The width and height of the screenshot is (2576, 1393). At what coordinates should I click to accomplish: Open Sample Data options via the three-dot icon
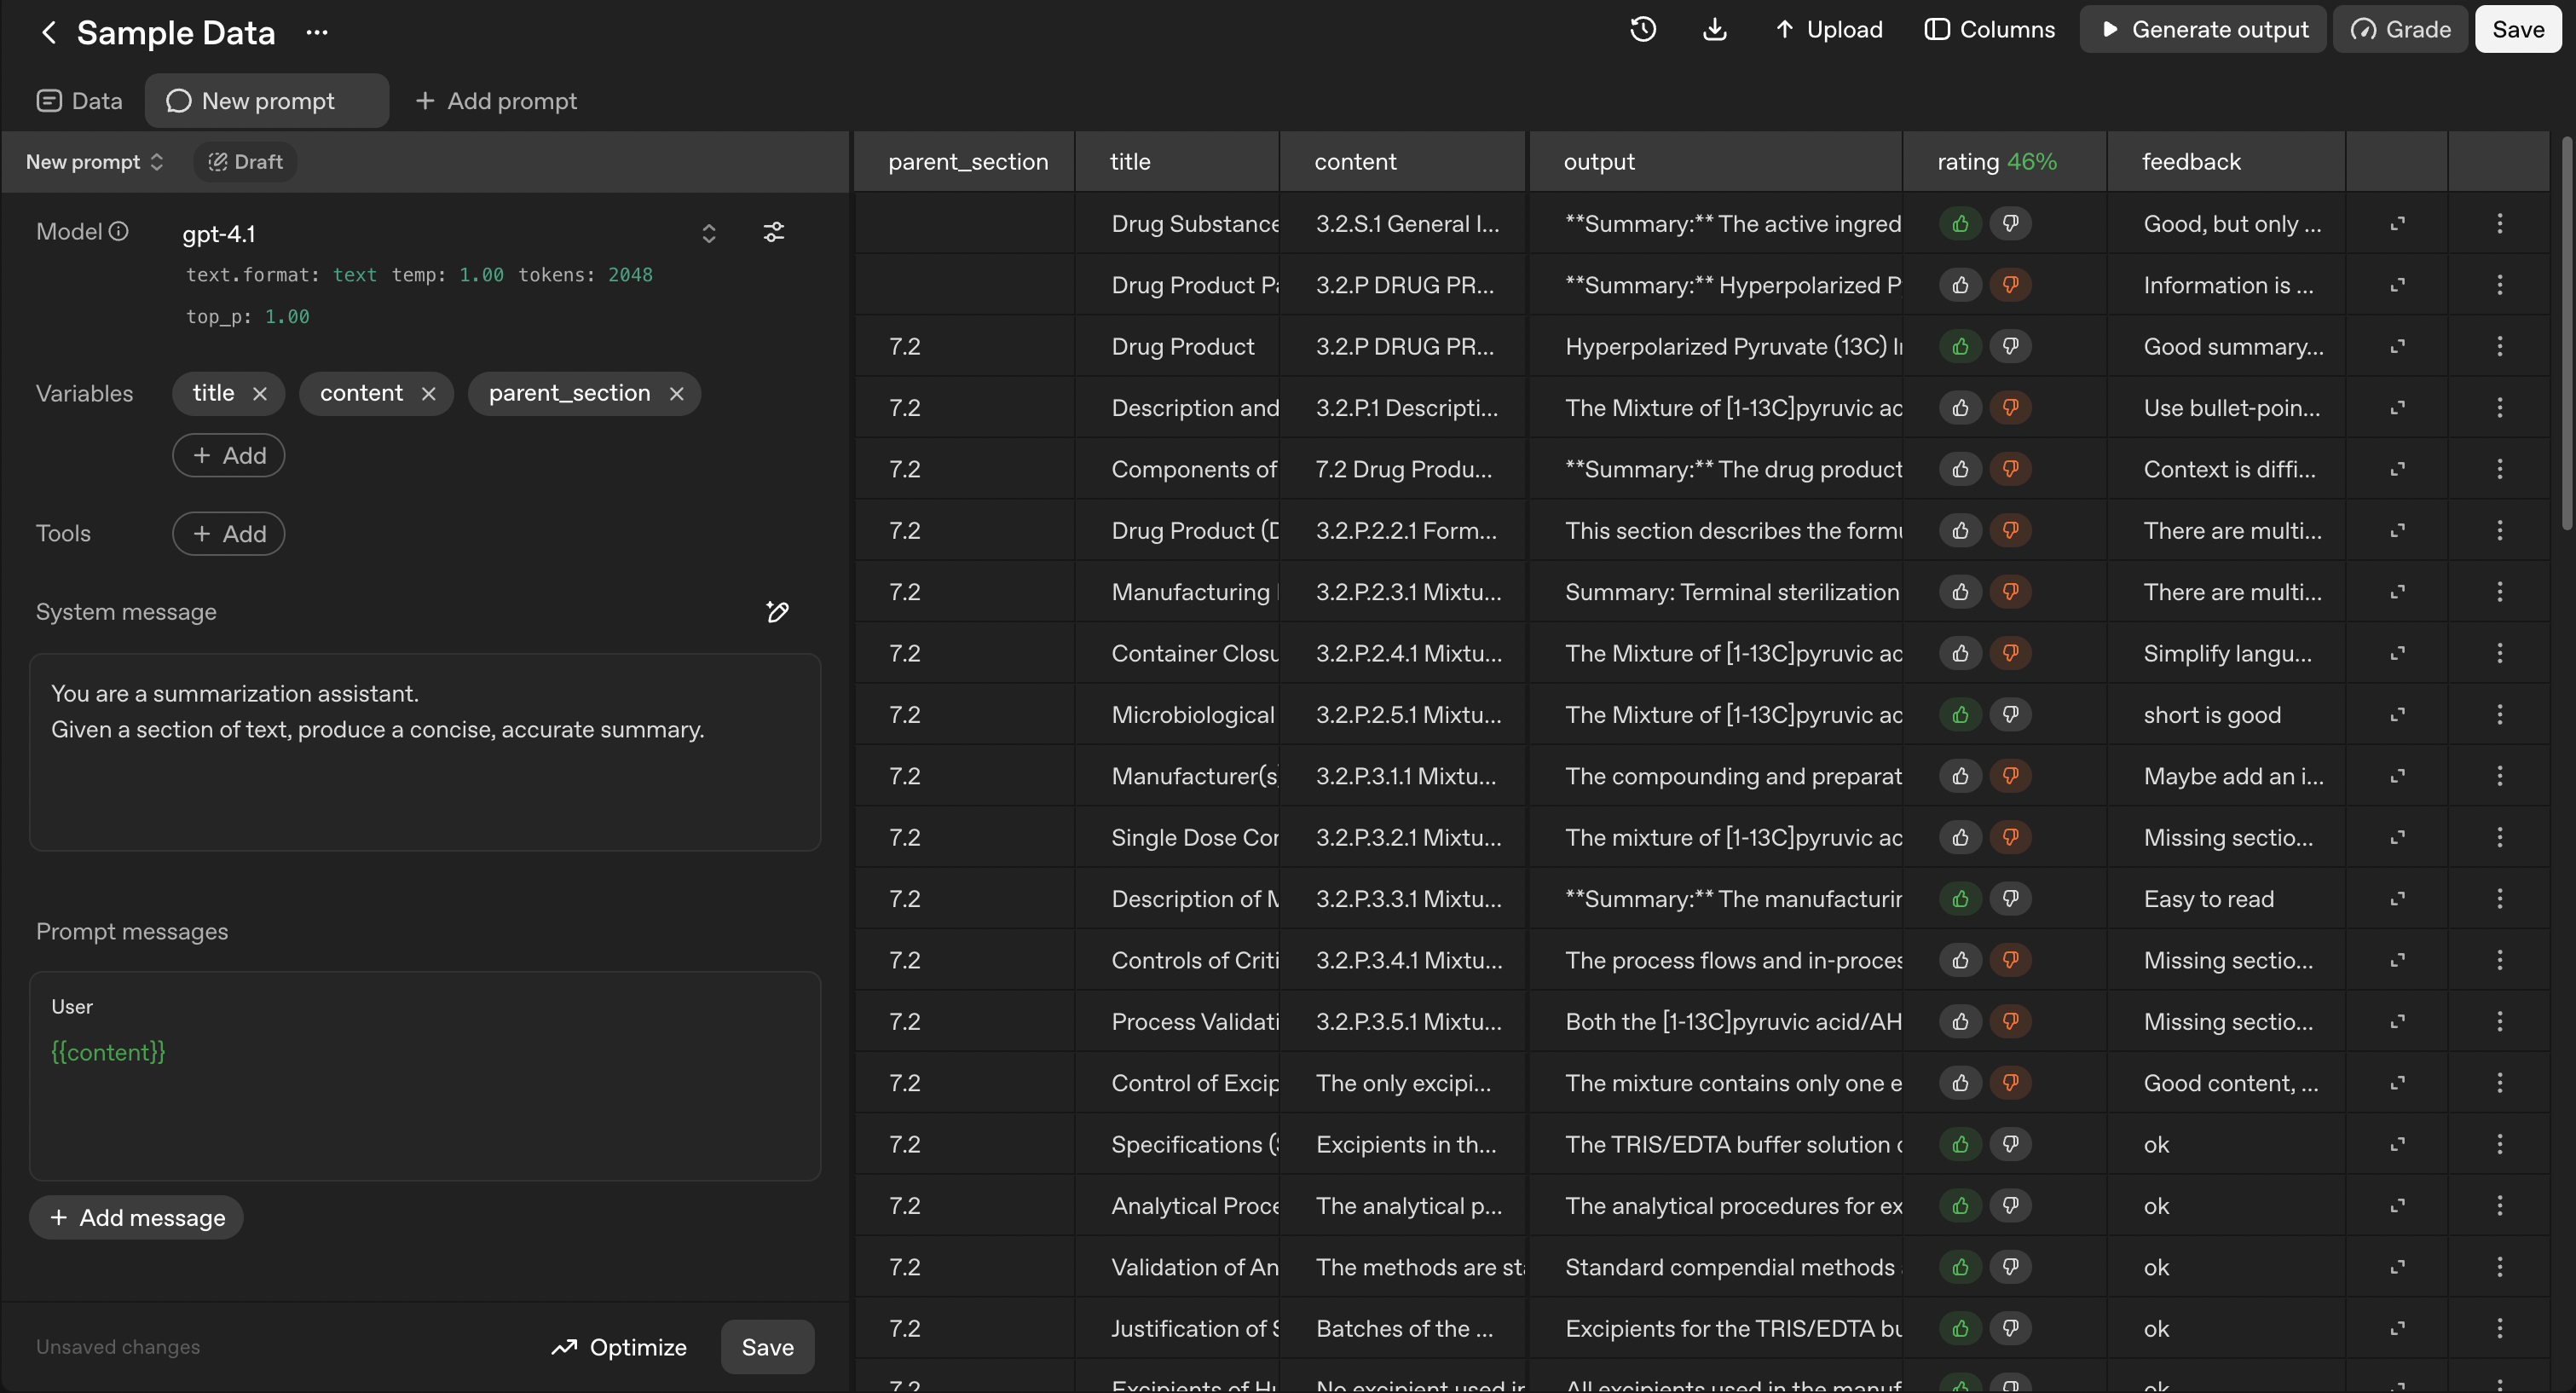[x=317, y=32]
